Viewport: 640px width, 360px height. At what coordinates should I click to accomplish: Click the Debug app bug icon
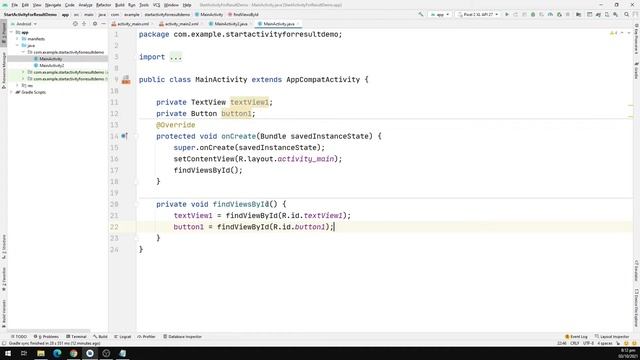tap(533, 14)
